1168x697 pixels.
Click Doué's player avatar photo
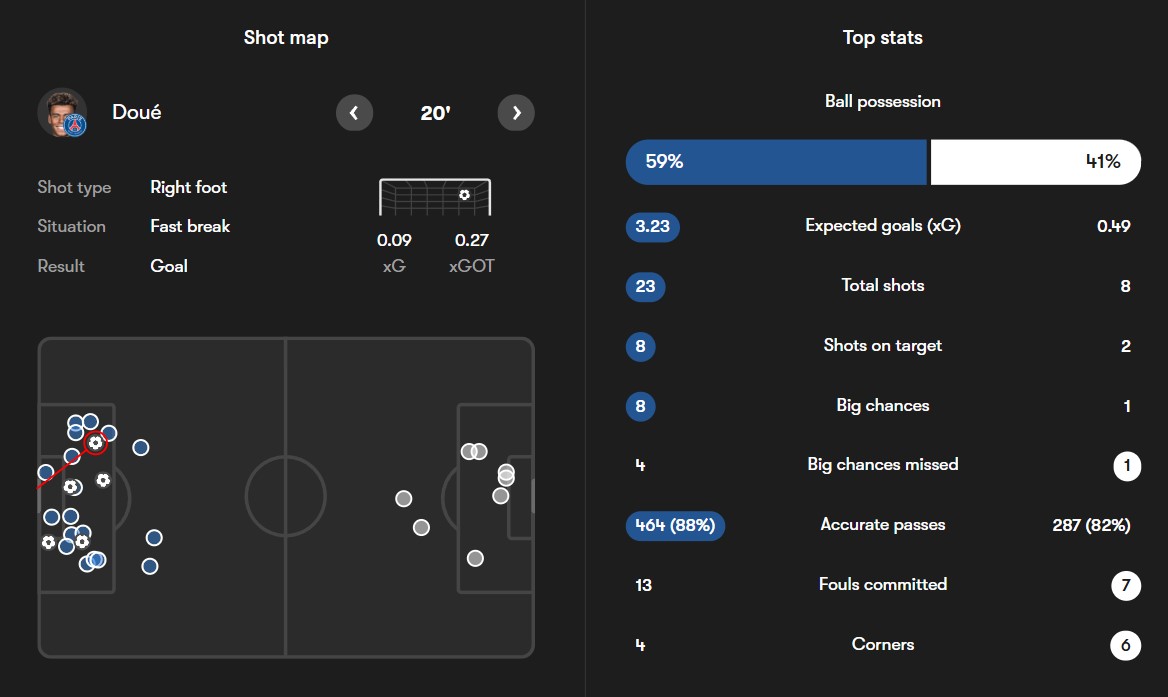point(62,113)
